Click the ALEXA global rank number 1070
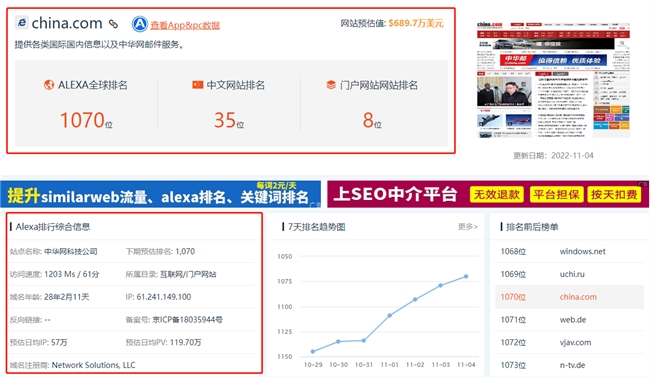The width and height of the screenshot is (650, 378). point(82,120)
